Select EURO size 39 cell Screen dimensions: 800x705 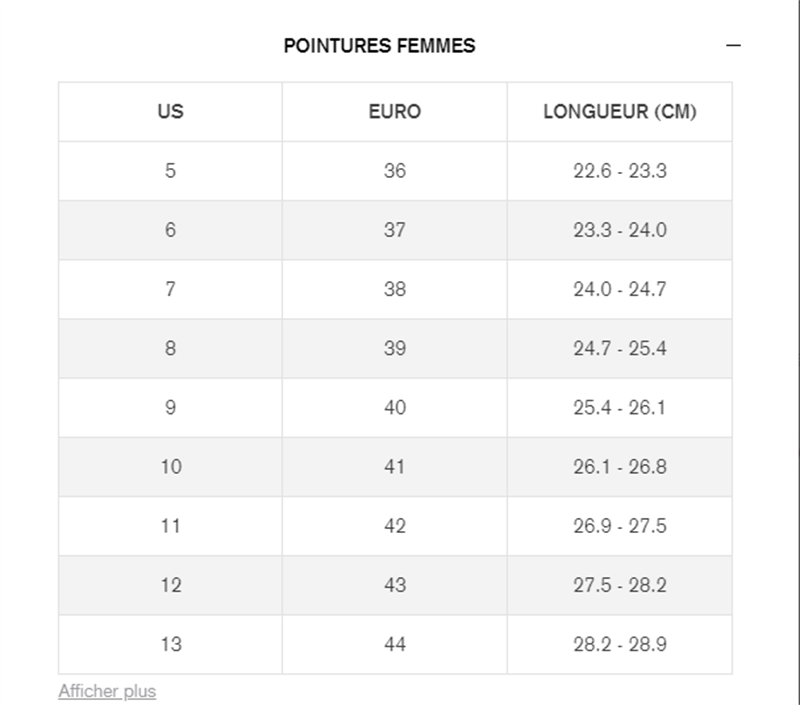395,348
